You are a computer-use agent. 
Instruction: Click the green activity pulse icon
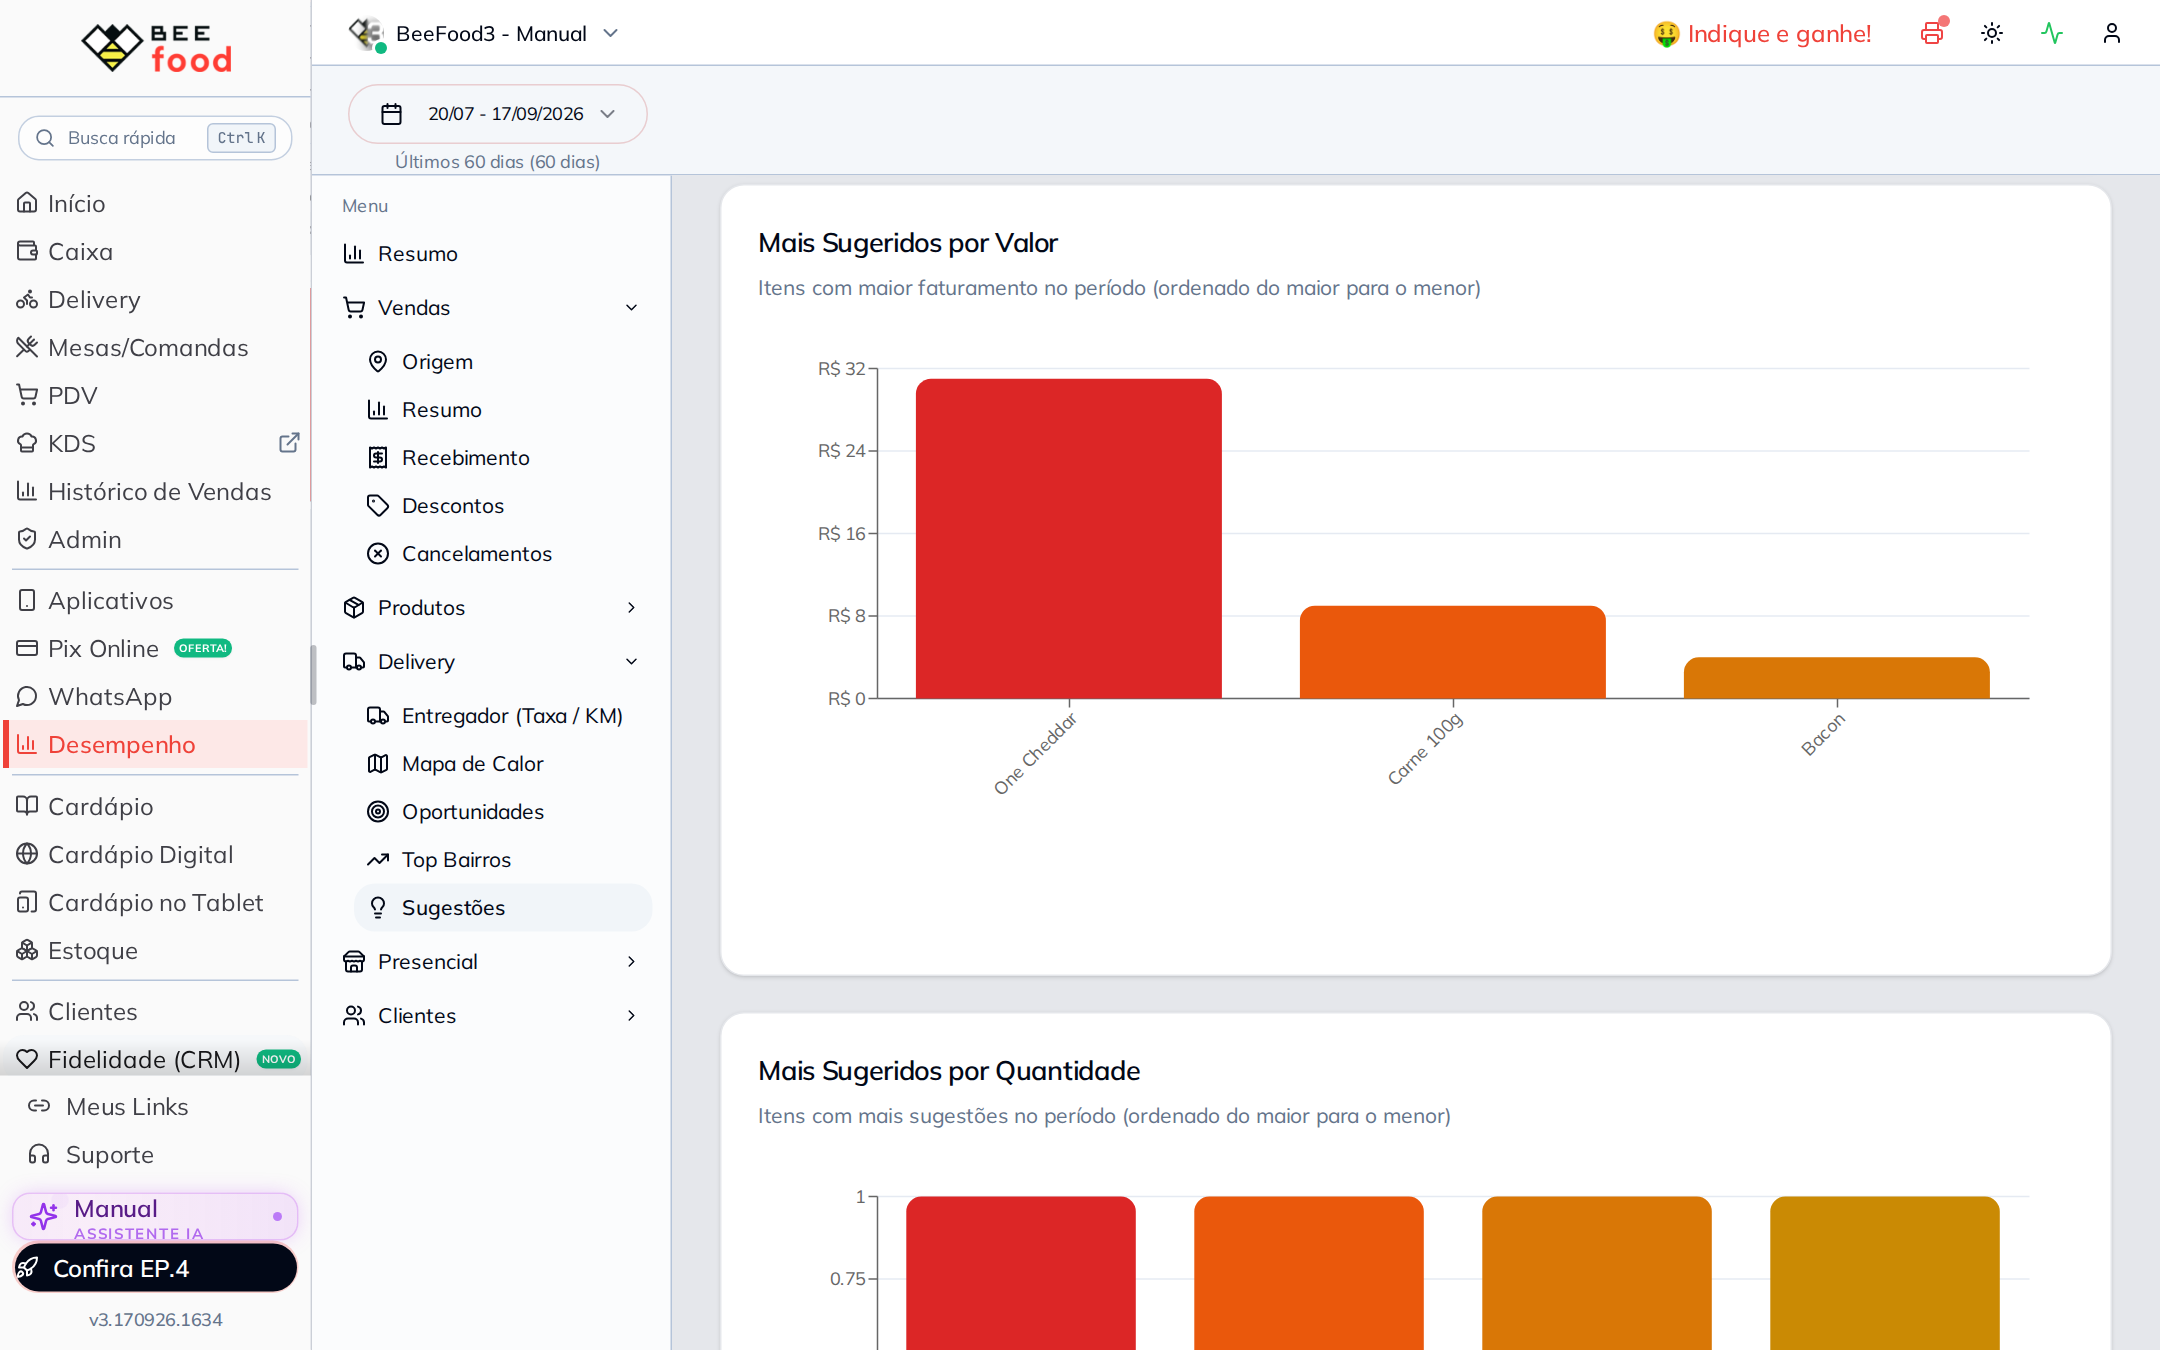(x=2052, y=34)
